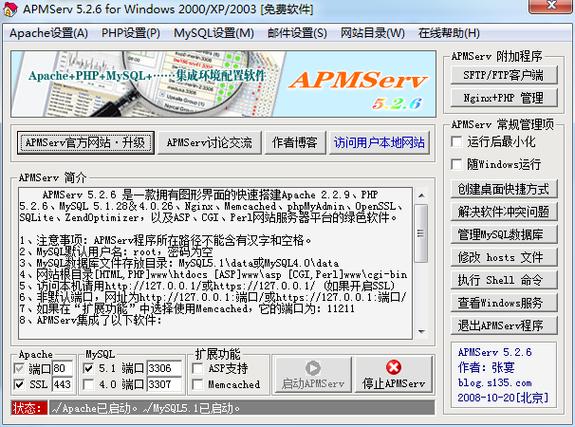Enable 随Windows运行 checkbox

click(457, 164)
